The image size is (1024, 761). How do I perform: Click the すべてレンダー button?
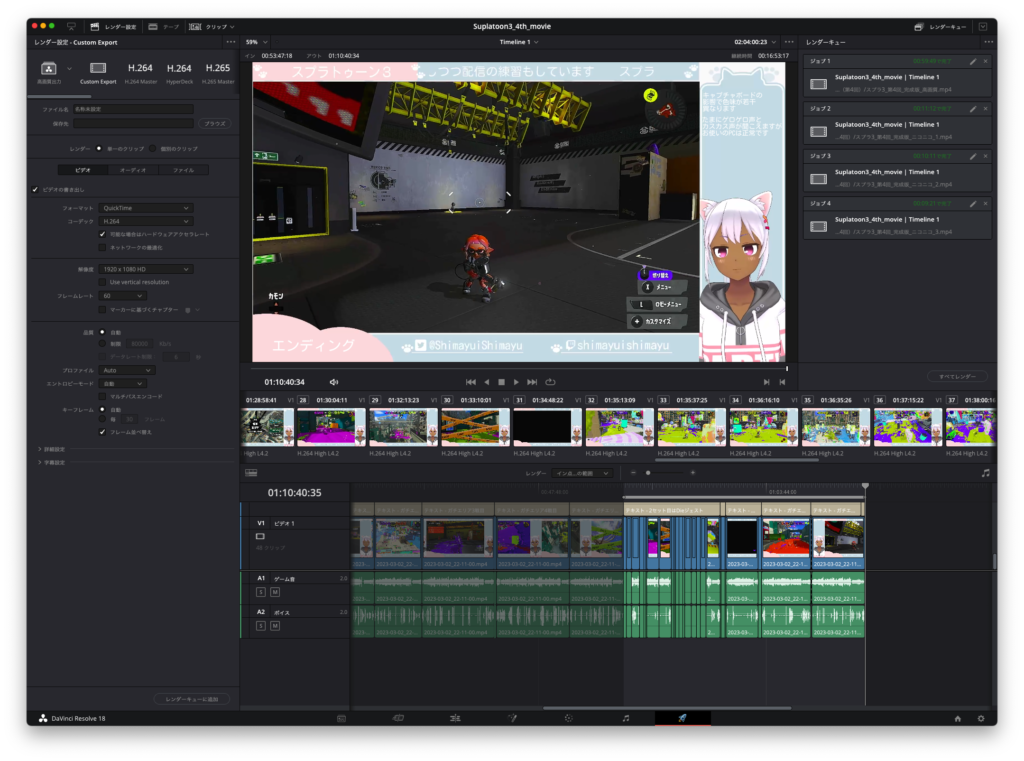coord(957,376)
